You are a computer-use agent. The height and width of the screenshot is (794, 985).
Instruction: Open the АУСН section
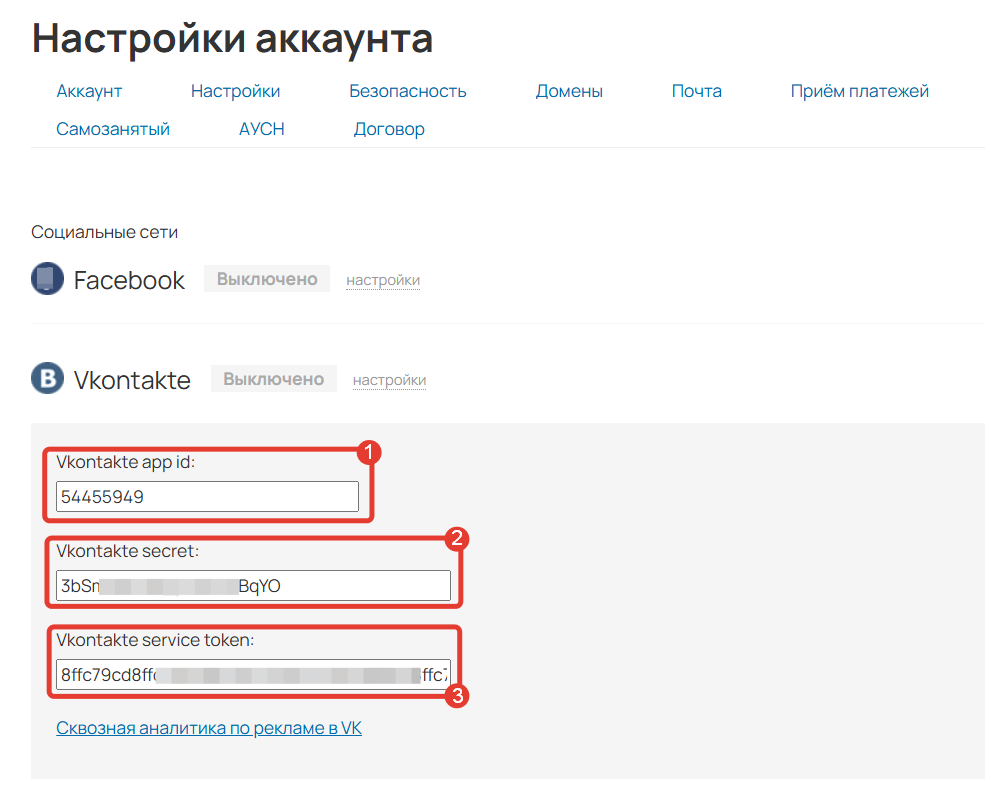(261, 128)
